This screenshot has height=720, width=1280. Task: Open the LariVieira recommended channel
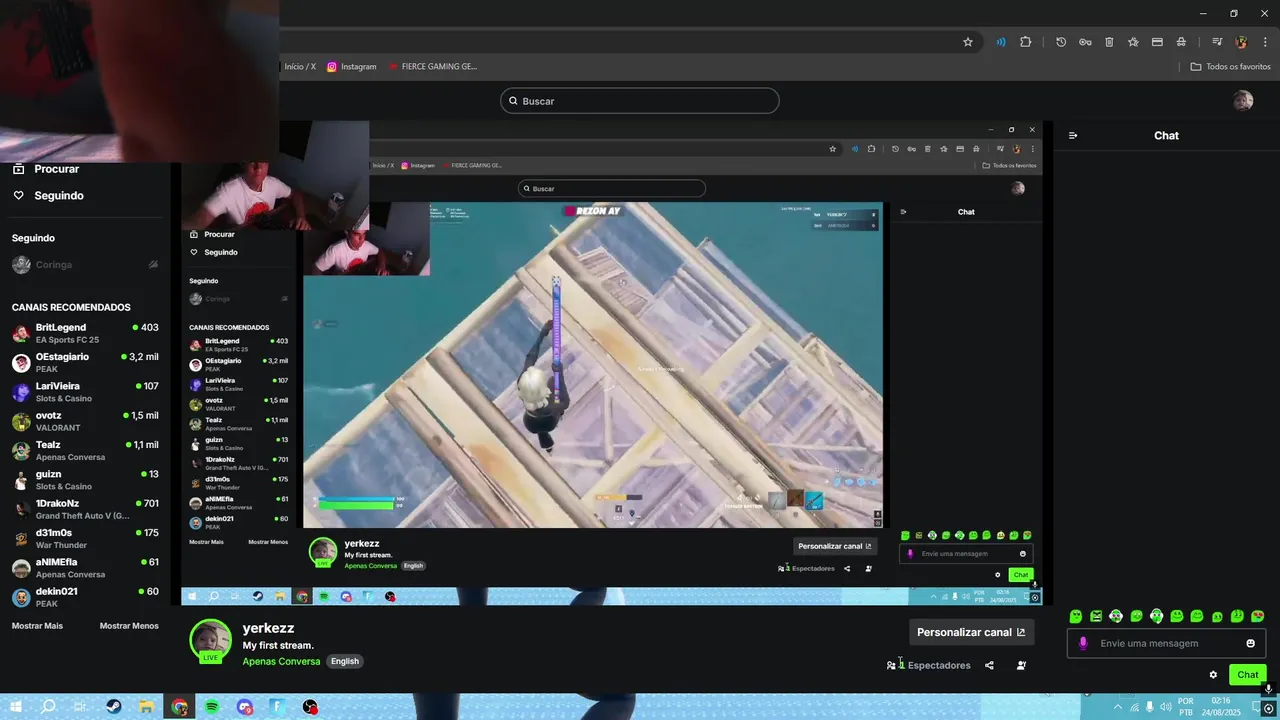click(x=85, y=392)
